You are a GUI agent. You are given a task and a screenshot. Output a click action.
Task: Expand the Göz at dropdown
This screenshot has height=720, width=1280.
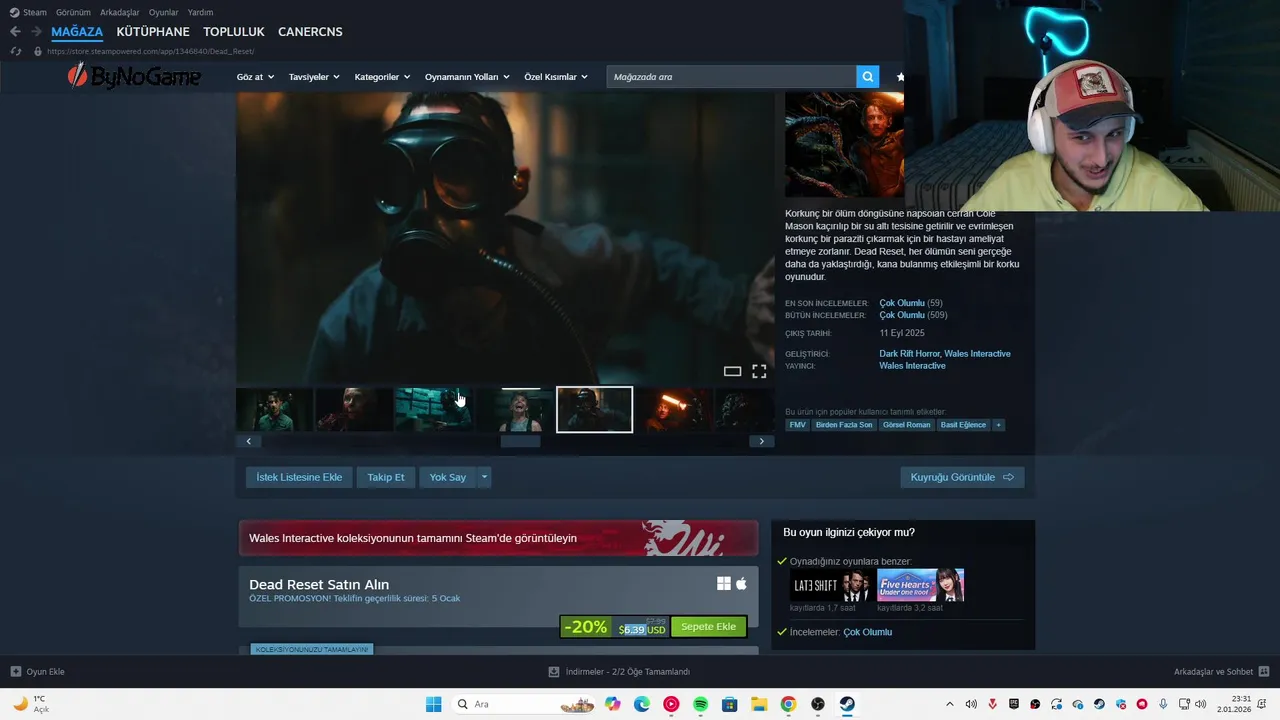pos(255,77)
